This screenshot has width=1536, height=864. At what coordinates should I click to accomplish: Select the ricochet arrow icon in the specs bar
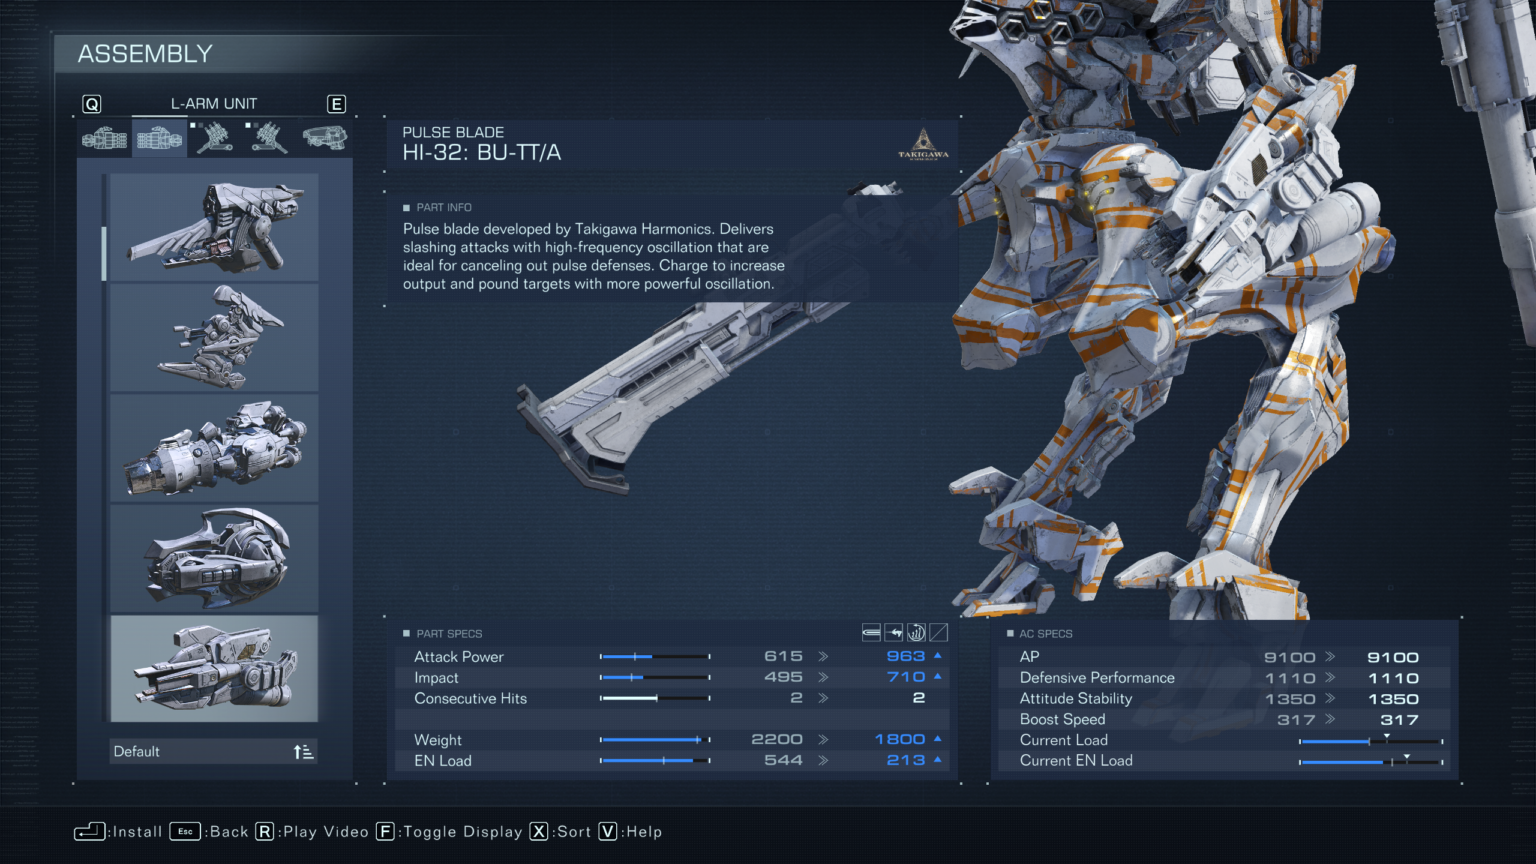click(x=893, y=632)
